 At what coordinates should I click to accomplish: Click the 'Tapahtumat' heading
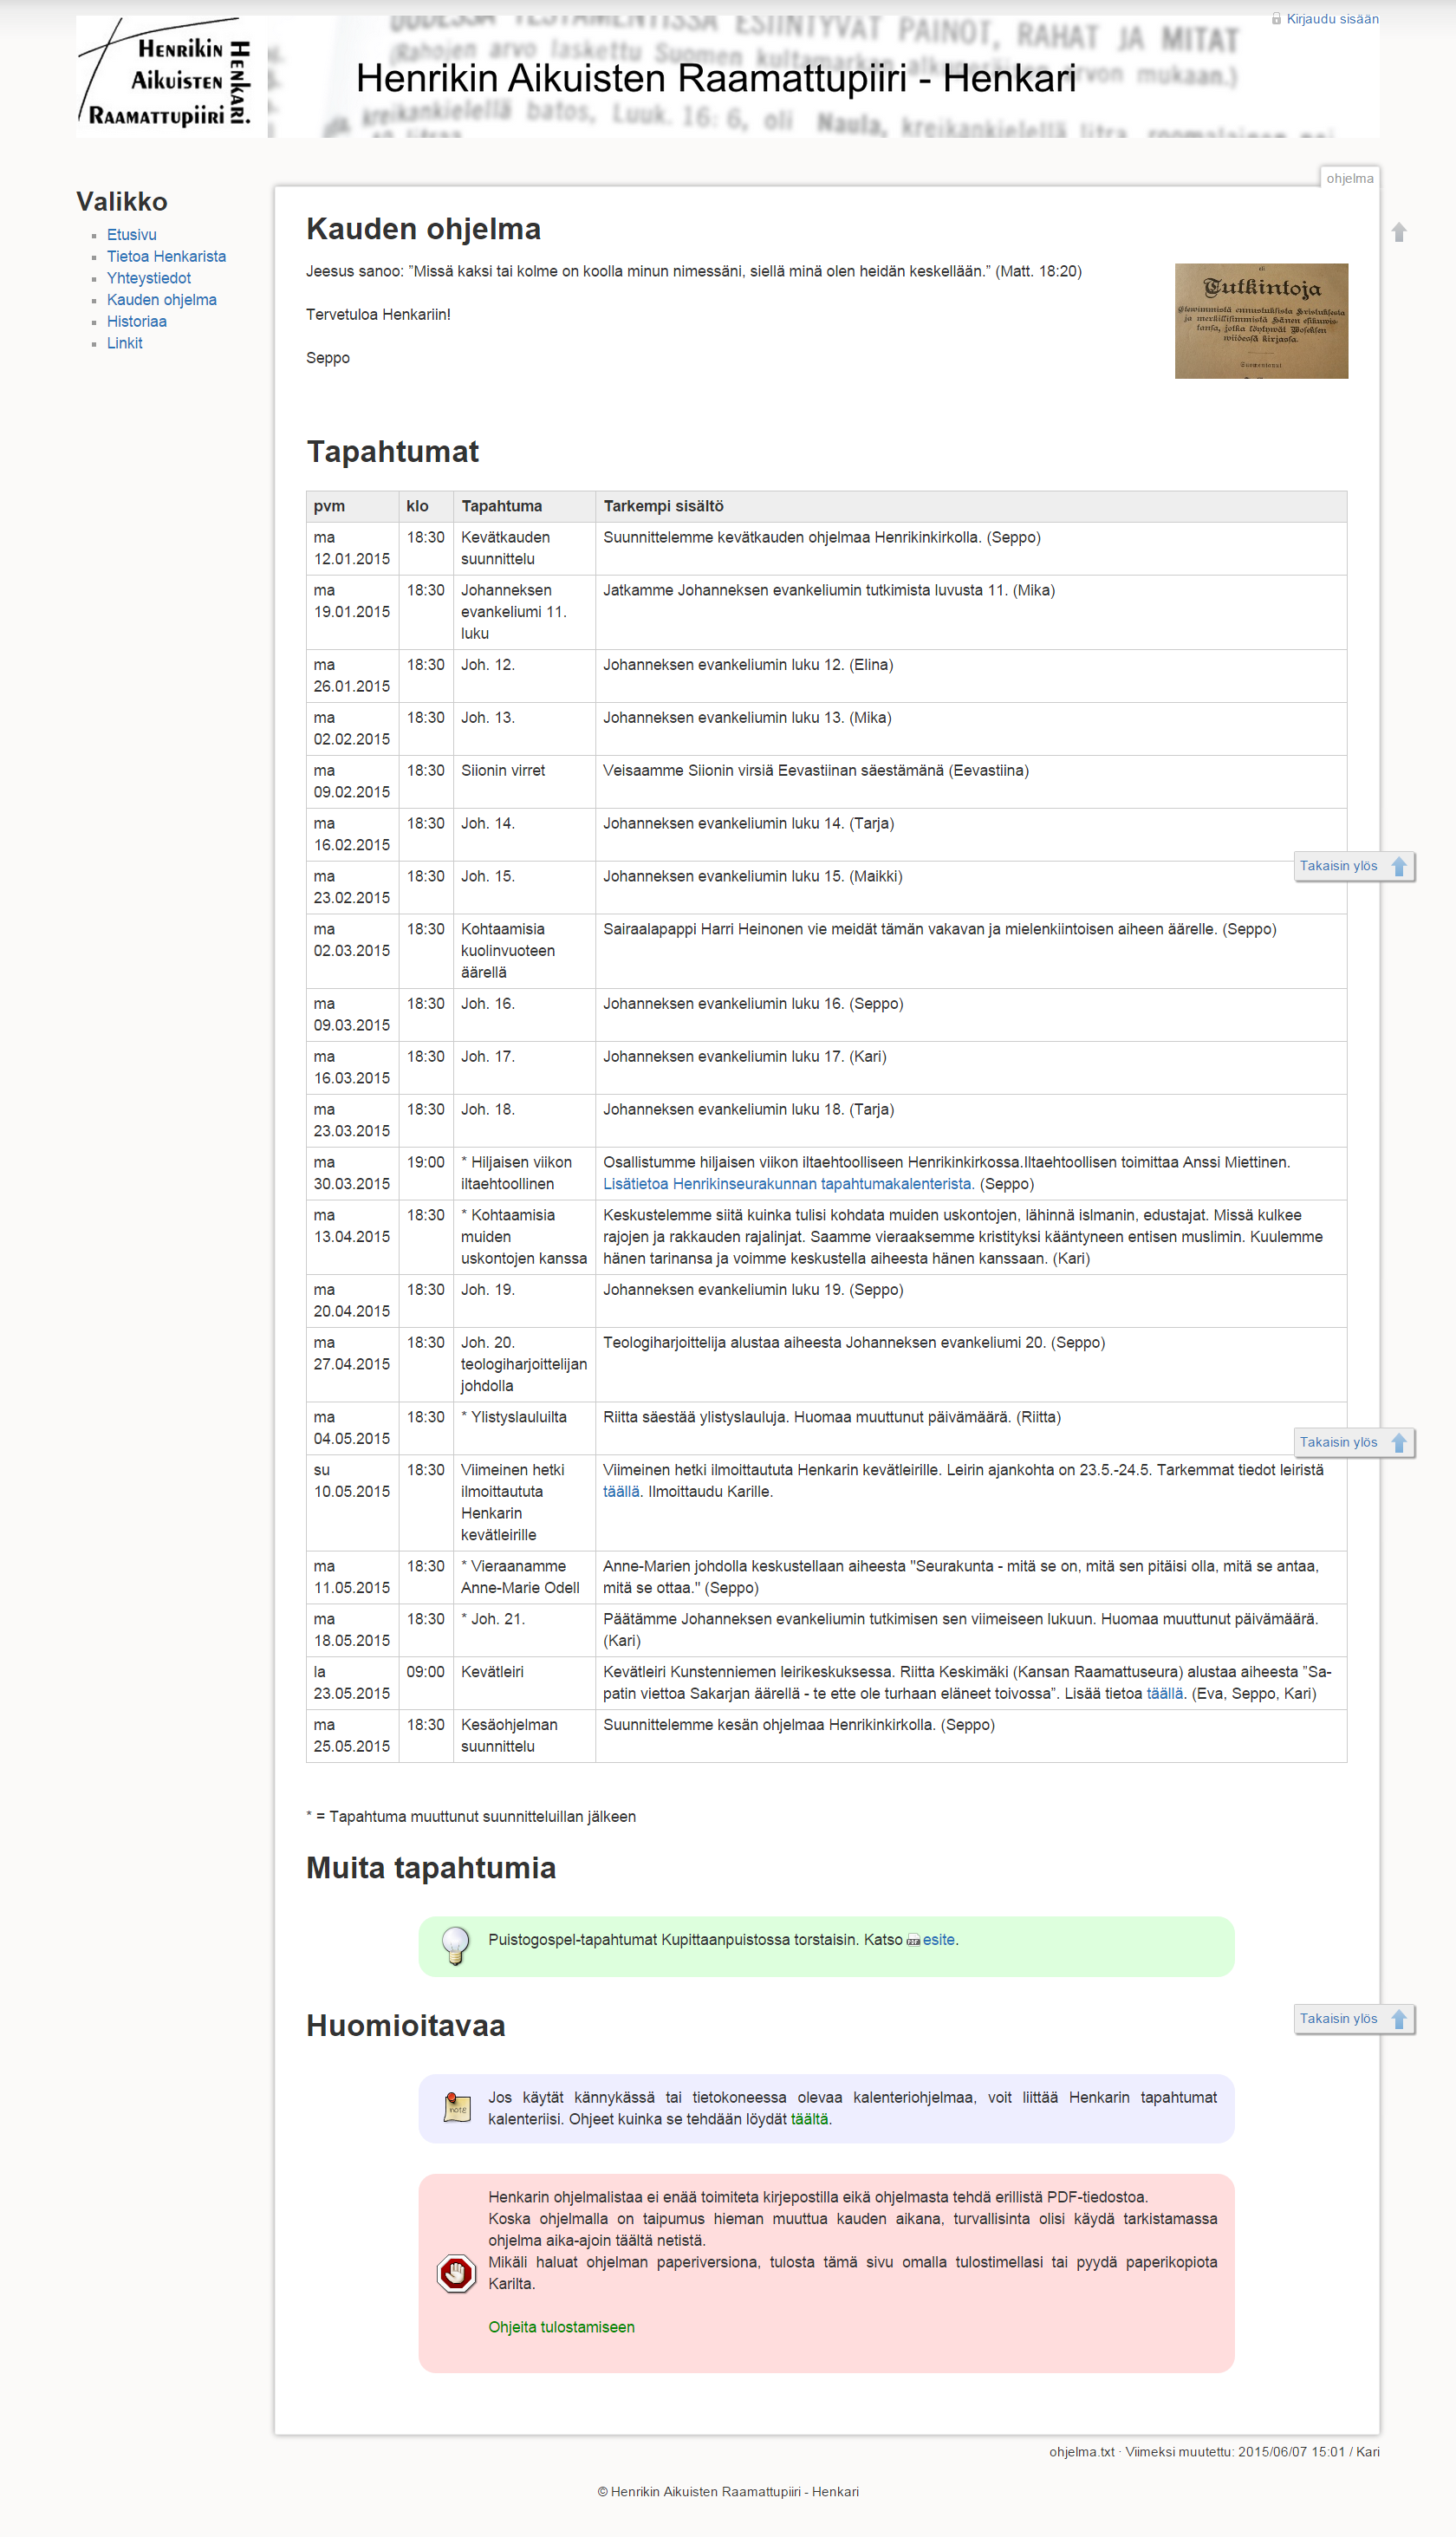(x=392, y=451)
